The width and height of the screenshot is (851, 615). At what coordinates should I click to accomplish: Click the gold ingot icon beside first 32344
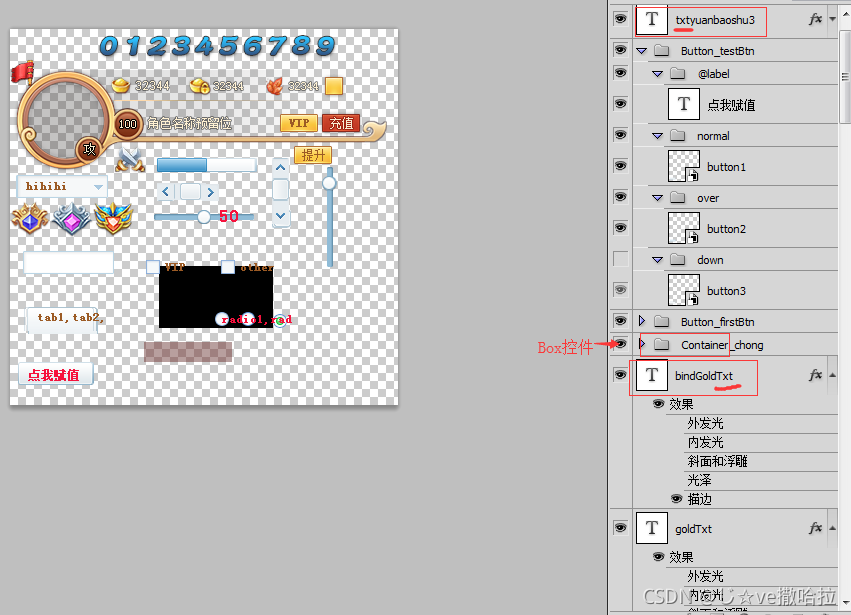[121, 85]
